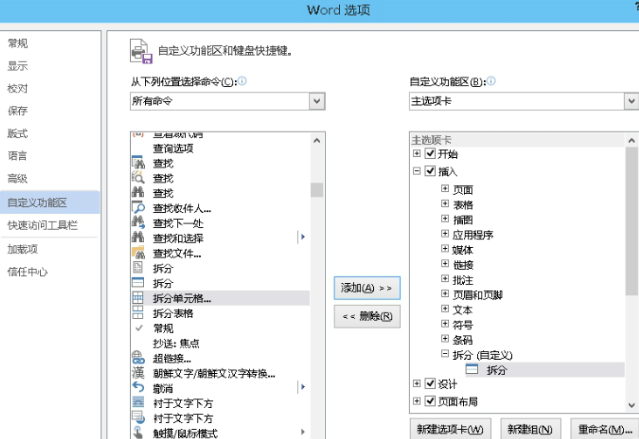This screenshot has height=439, width=639.
Task: Select the 超链接 globe icon
Action: tap(139, 358)
